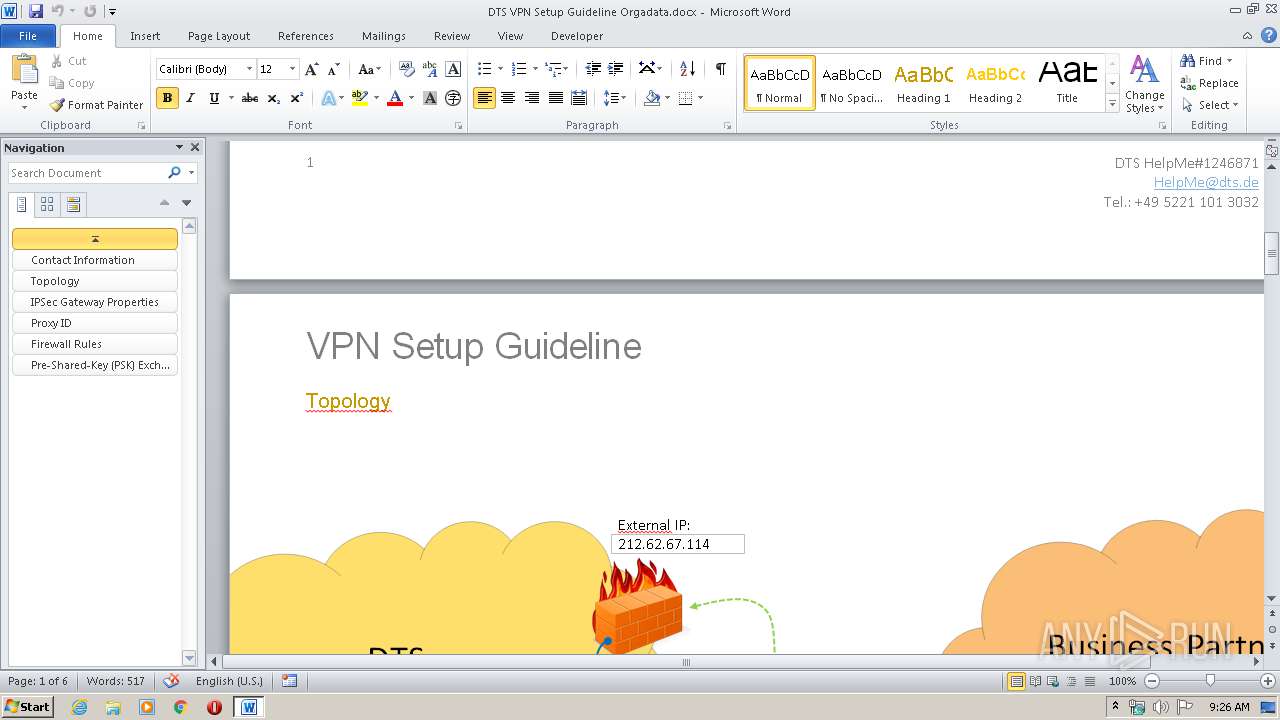The width and height of the screenshot is (1280, 720).
Task: Click the Paste icon
Action: pos(24,70)
